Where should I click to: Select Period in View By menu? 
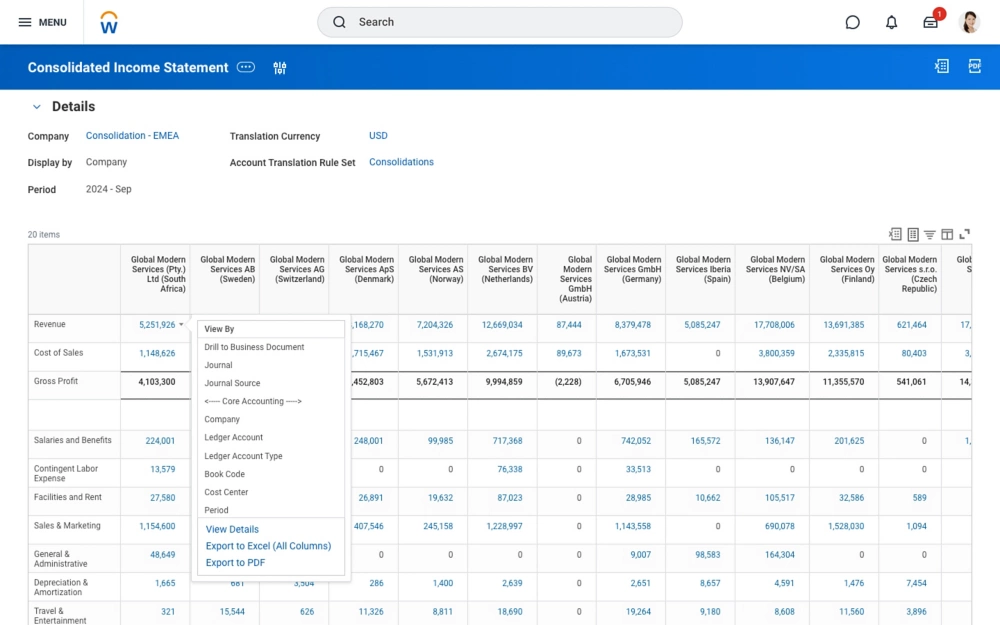pos(216,510)
